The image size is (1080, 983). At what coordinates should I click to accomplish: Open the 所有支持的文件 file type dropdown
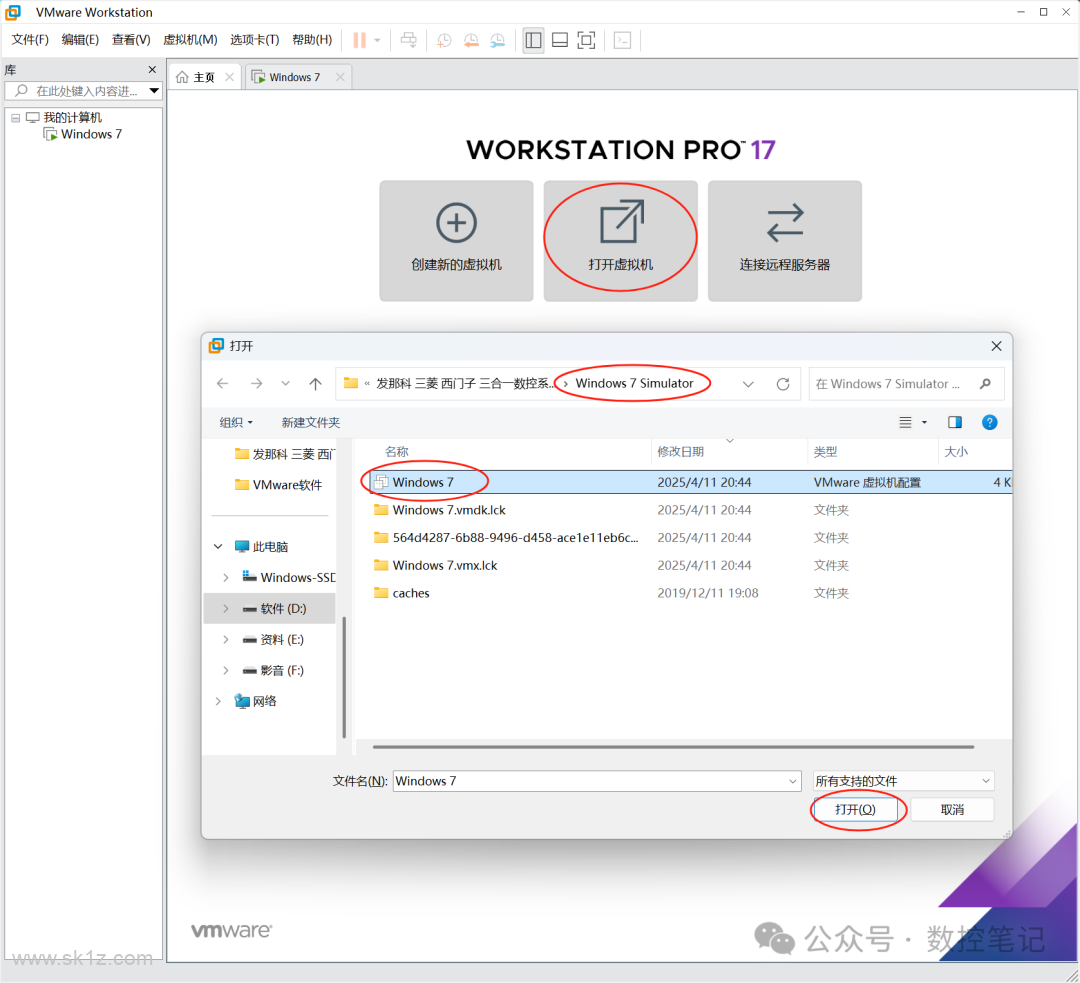click(x=904, y=781)
